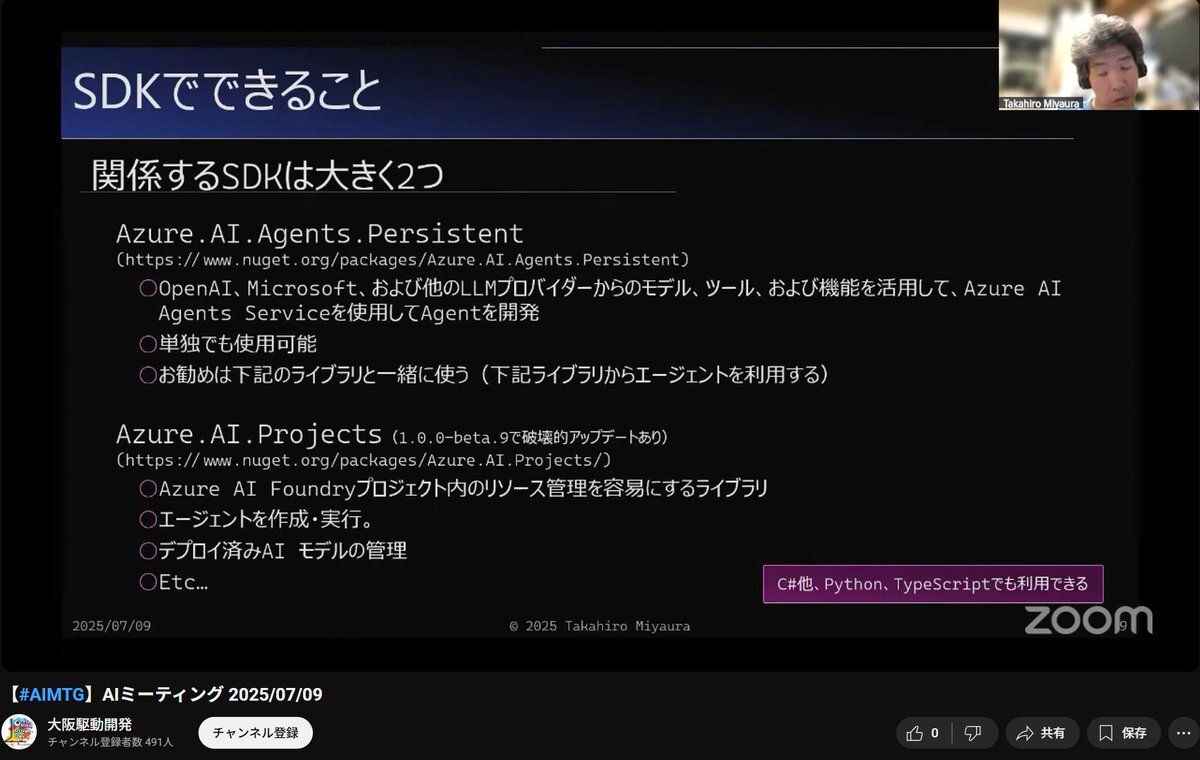The image size is (1200, 760).
Task: Open 大阪駆動開発 channel avatar
Action: point(19,732)
